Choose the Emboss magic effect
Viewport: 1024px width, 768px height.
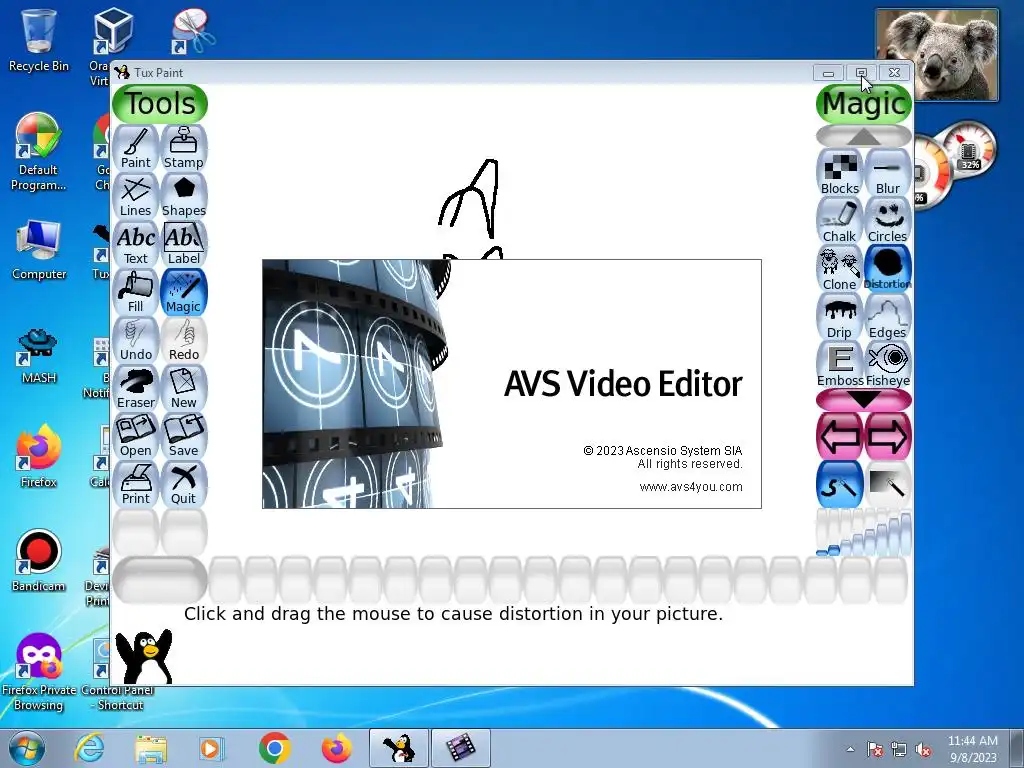(x=840, y=364)
